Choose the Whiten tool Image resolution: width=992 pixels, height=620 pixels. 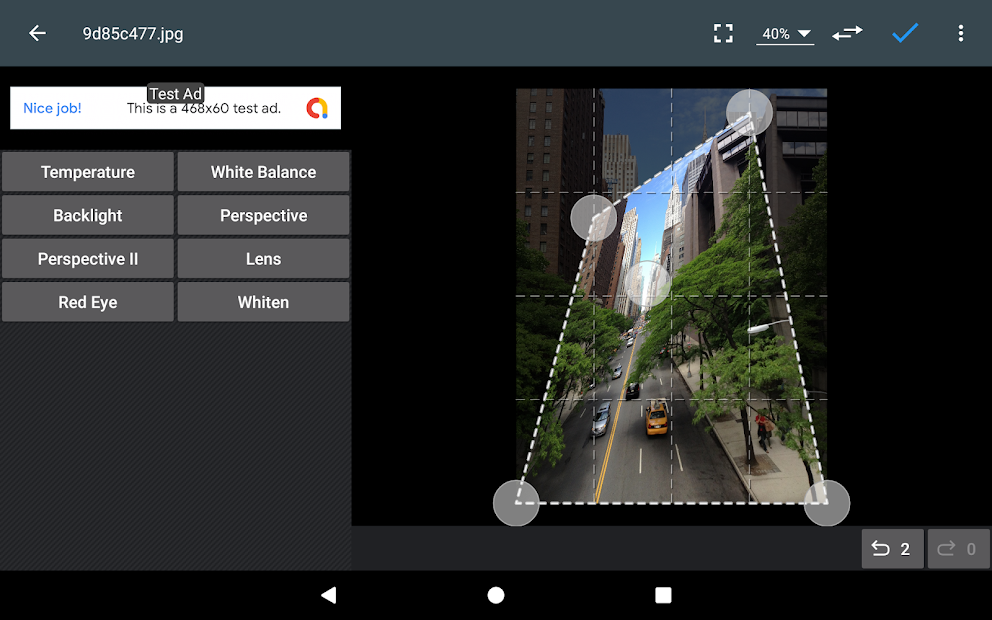point(263,301)
